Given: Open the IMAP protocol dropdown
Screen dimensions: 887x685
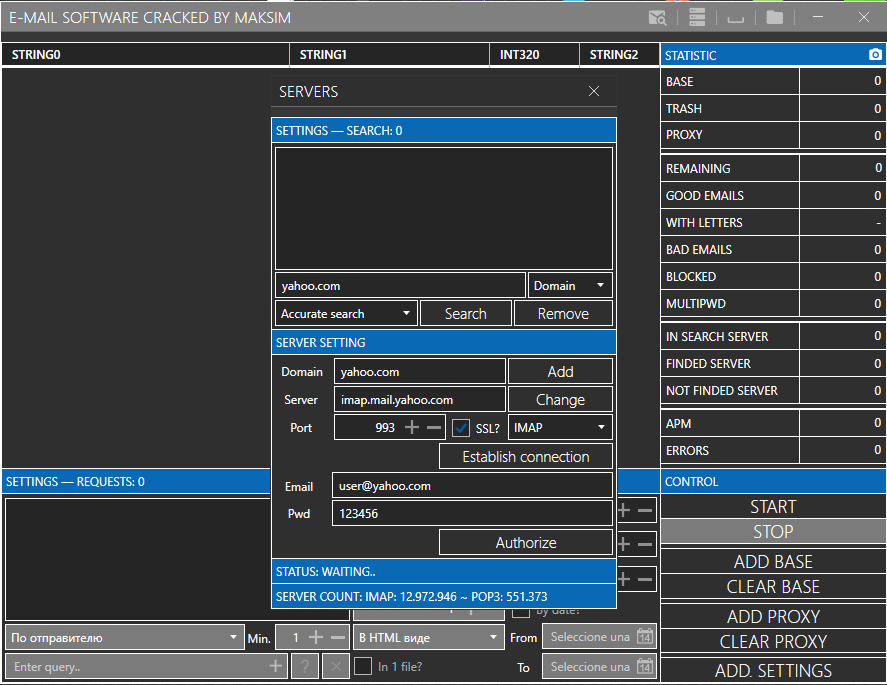Looking at the screenshot, I should [560, 428].
